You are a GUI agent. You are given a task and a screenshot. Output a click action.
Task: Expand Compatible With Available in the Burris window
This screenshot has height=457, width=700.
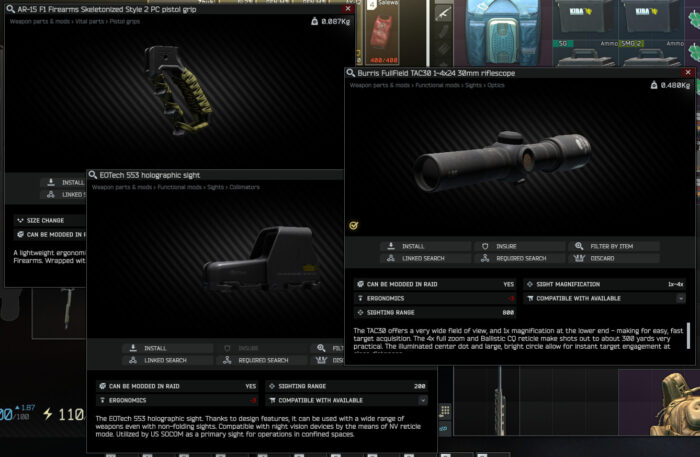680,298
